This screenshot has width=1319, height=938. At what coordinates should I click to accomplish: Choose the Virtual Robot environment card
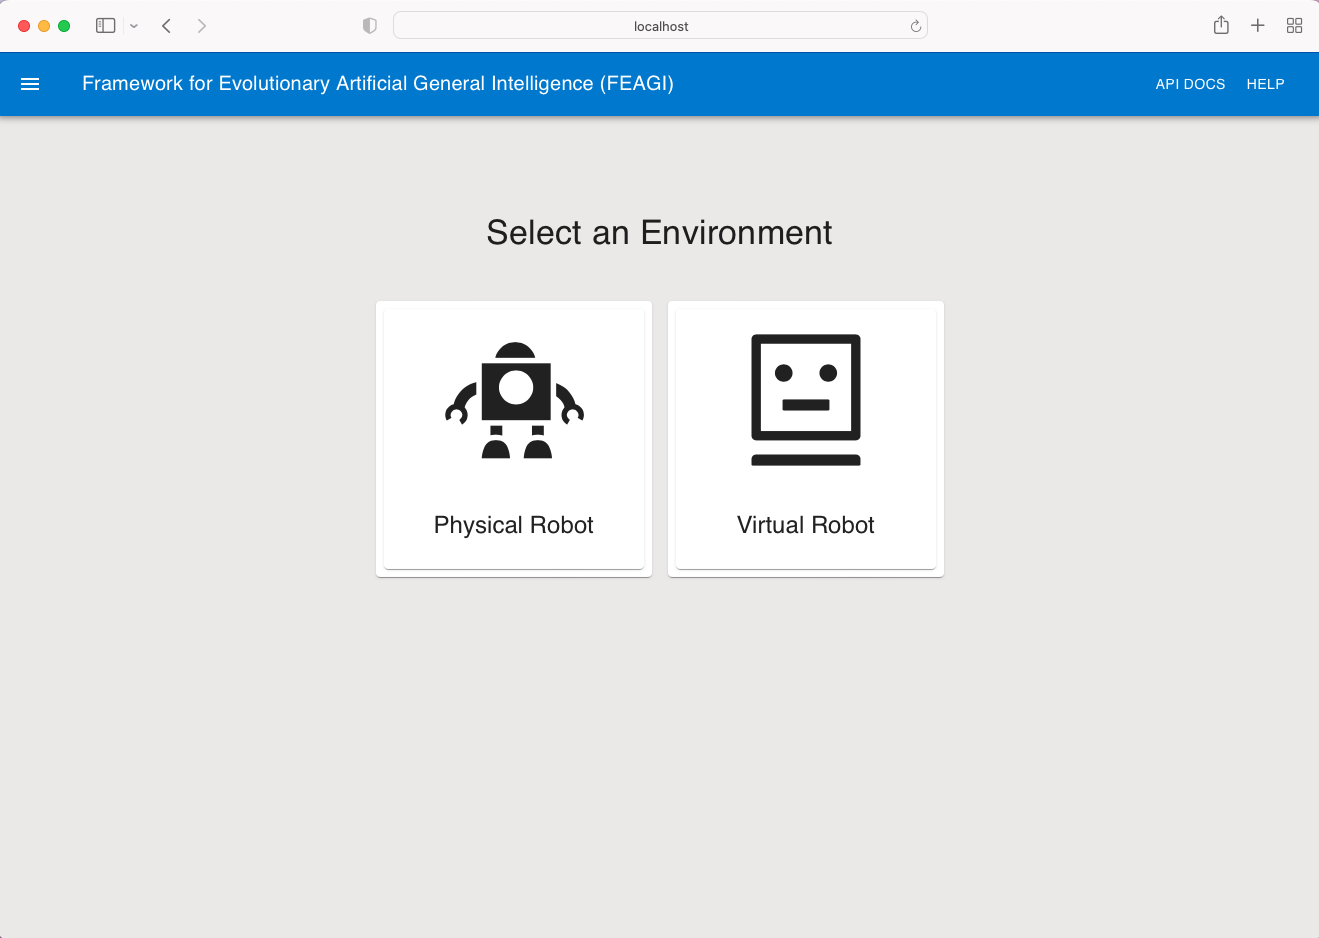pyautogui.click(x=806, y=439)
